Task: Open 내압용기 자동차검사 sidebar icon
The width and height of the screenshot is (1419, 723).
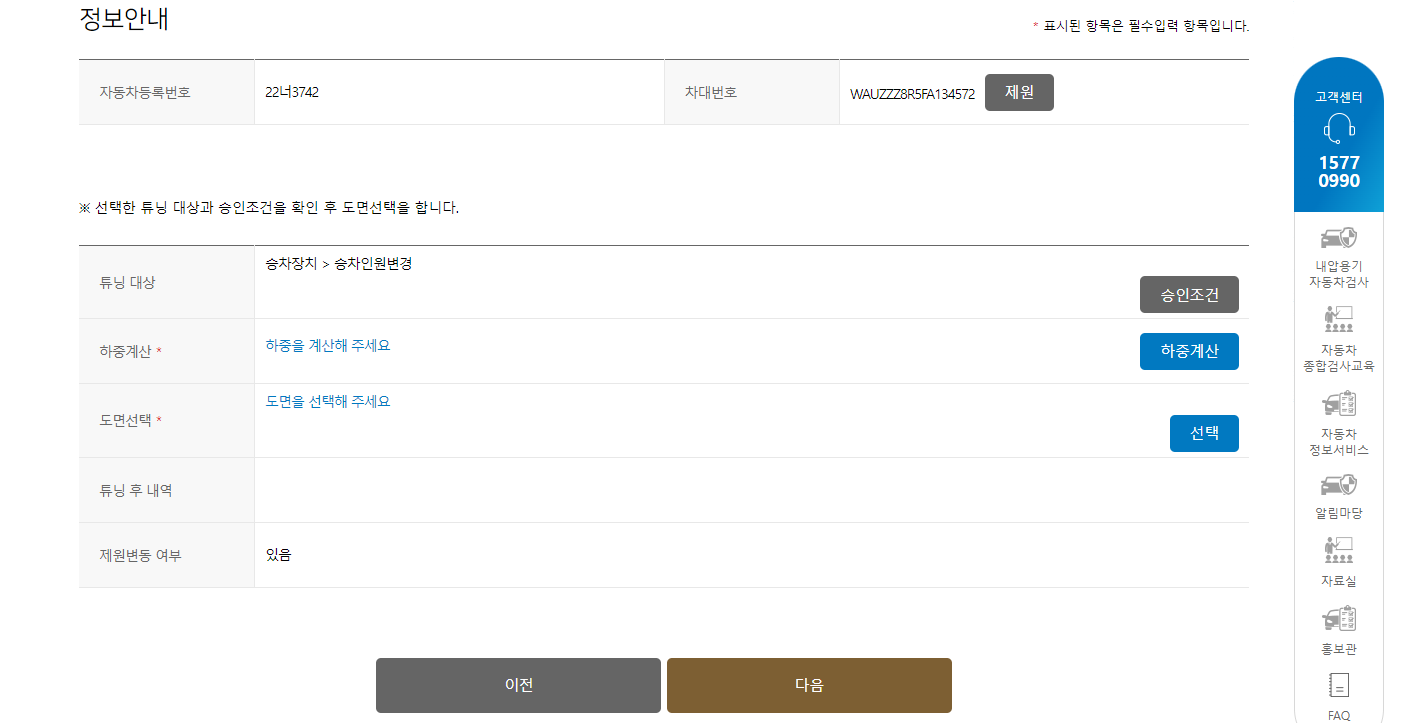Action: (x=1338, y=239)
